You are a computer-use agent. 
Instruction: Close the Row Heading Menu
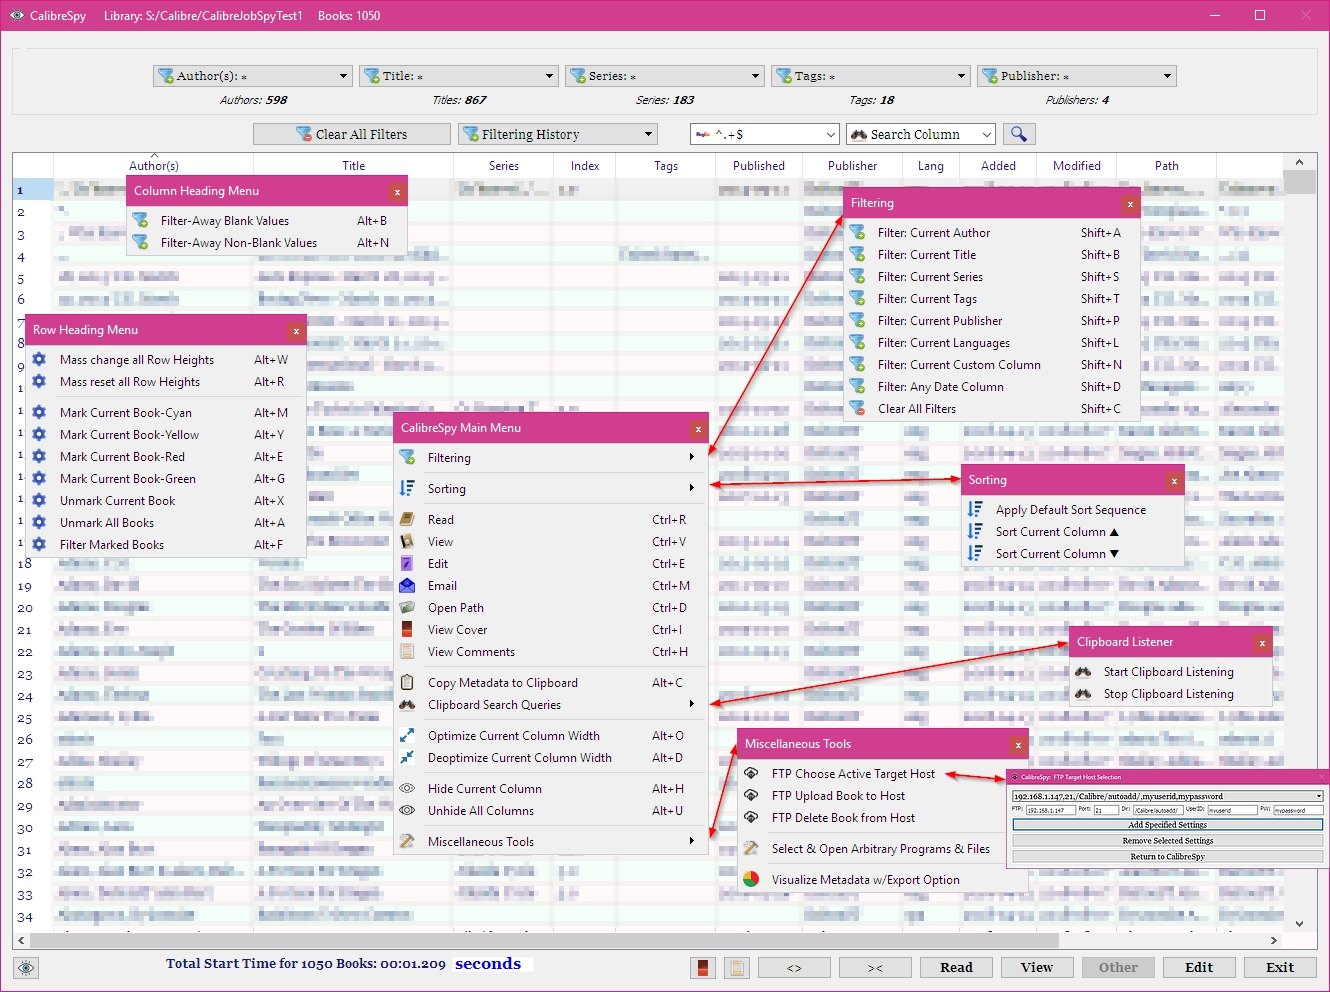[x=296, y=330]
